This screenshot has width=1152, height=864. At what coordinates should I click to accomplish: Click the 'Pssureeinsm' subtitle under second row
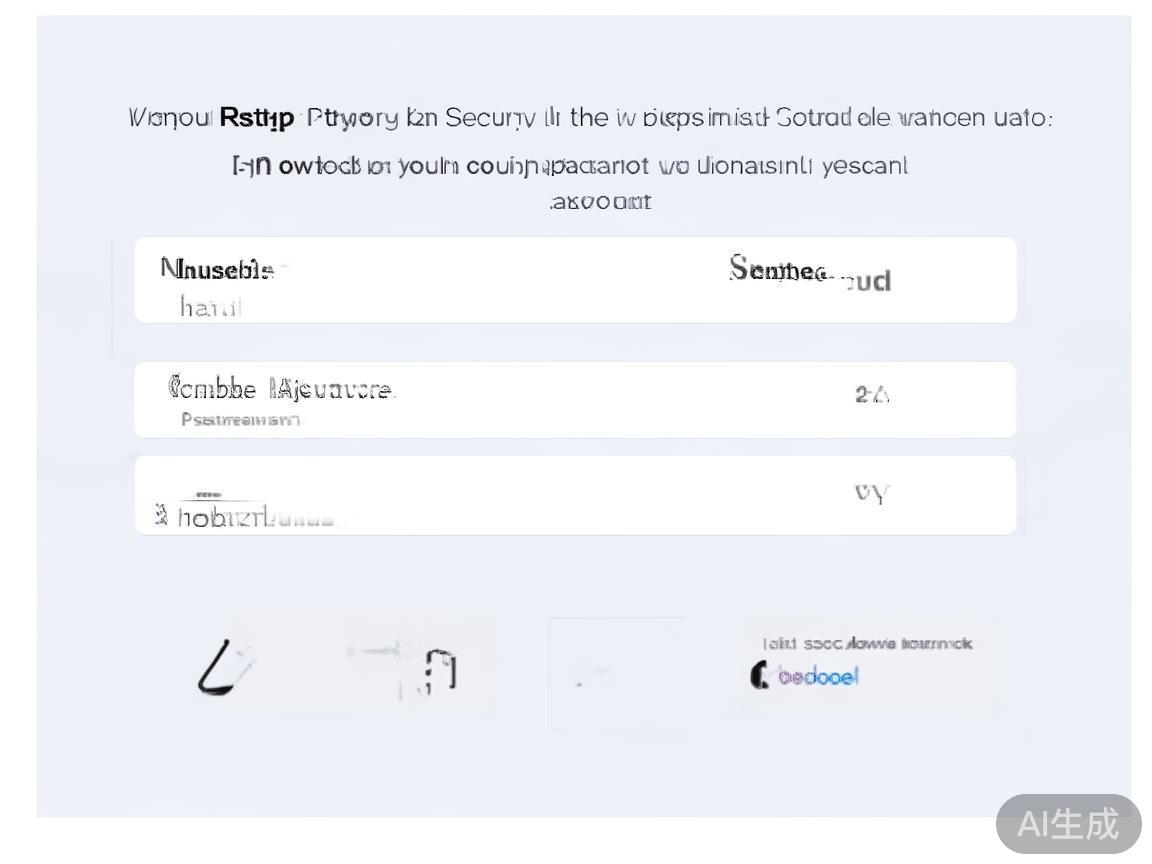[x=241, y=420]
